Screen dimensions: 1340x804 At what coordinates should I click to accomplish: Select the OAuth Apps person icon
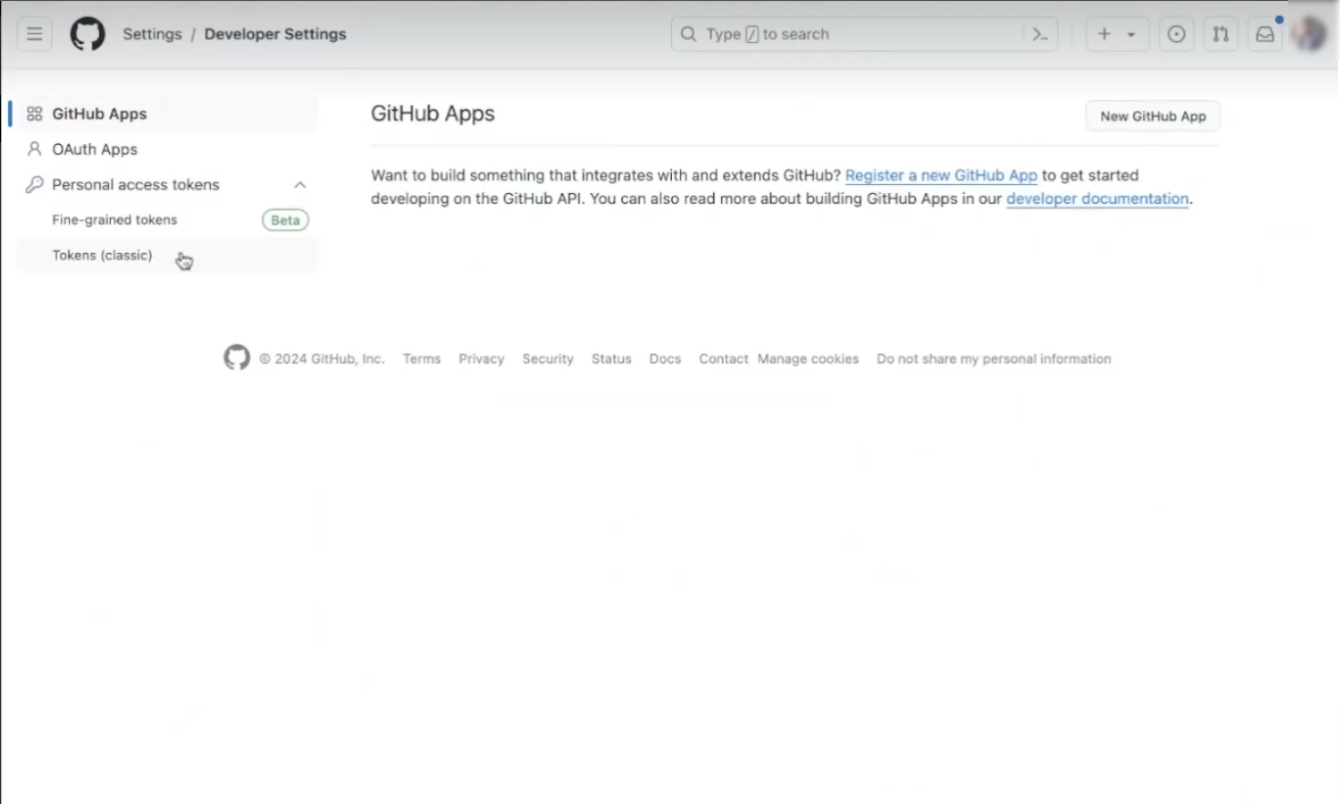tap(34, 149)
